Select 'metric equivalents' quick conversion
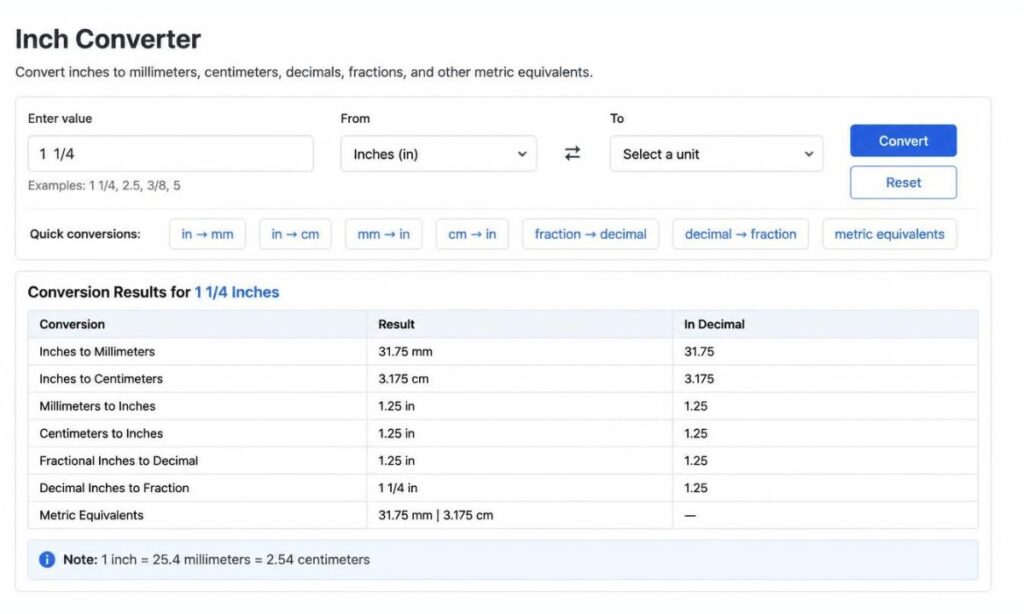 pyautogui.click(x=889, y=234)
